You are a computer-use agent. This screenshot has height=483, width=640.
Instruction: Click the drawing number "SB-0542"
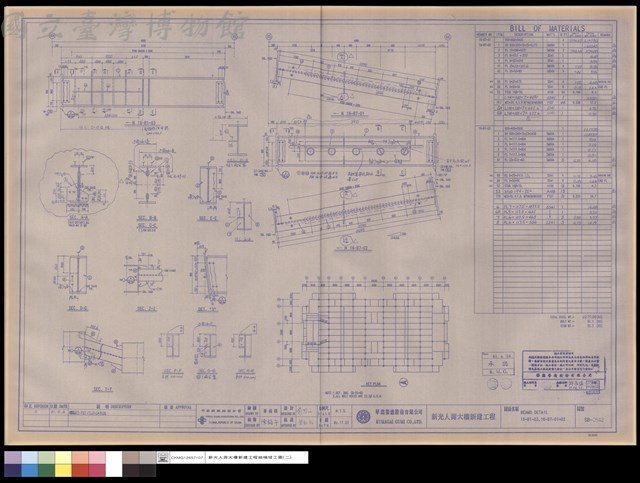pyautogui.click(x=594, y=420)
